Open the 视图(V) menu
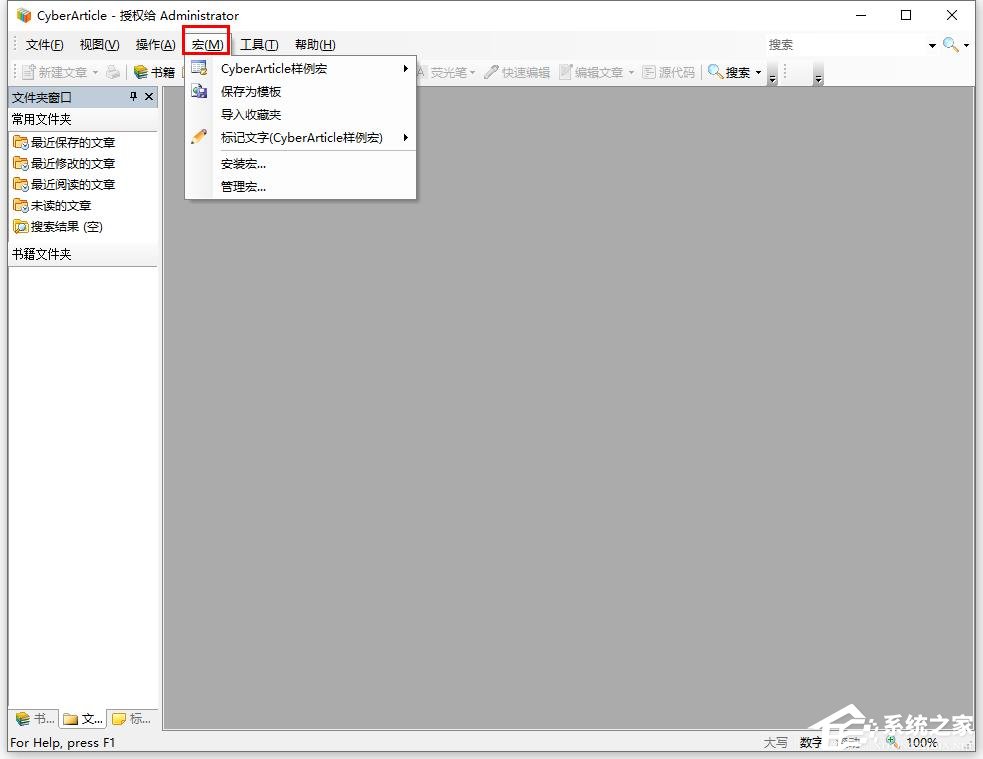The height and width of the screenshot is (759, 983). tap(99, 45)
